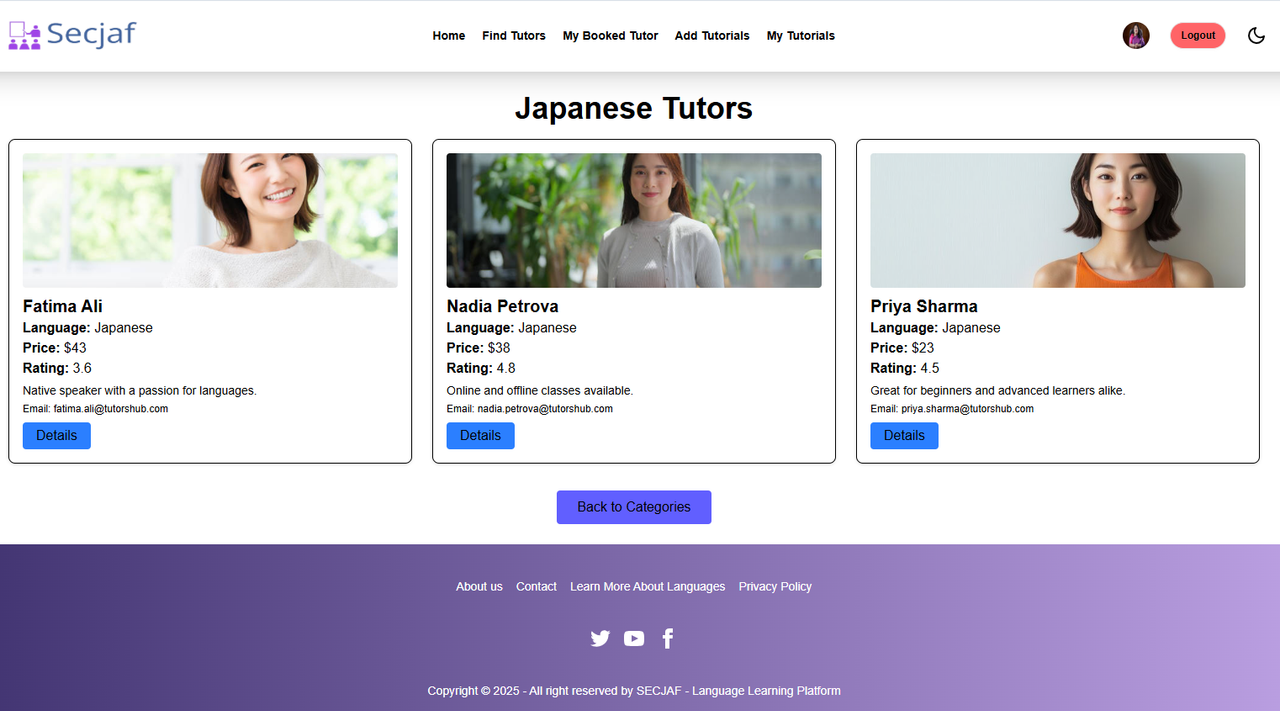The width and height of the screenshot is (1280, 711).
Task: Click email priya.sharma@tutorshub.com
Action: (968, 409)
